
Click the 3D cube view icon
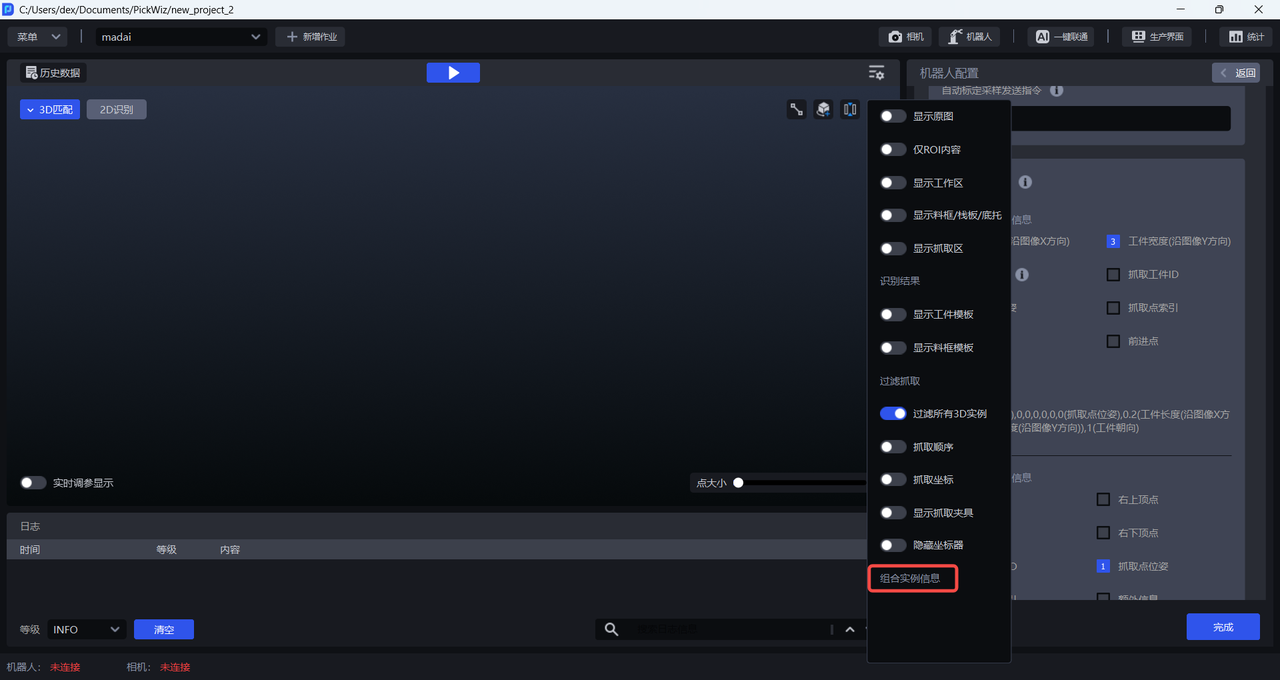(x=823, y=110)
